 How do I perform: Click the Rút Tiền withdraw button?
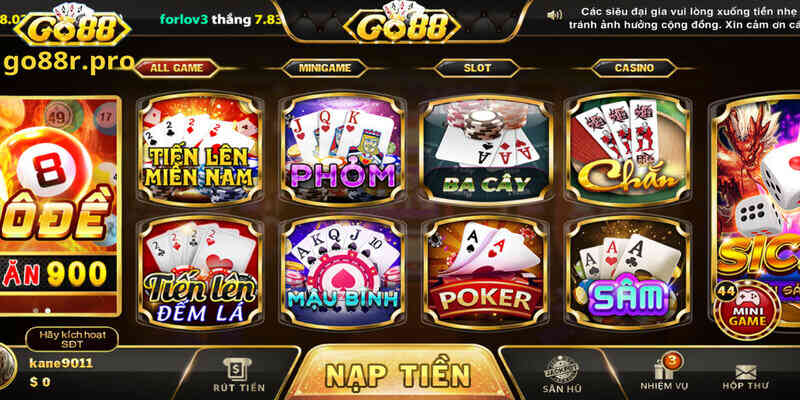pos(239,374)
